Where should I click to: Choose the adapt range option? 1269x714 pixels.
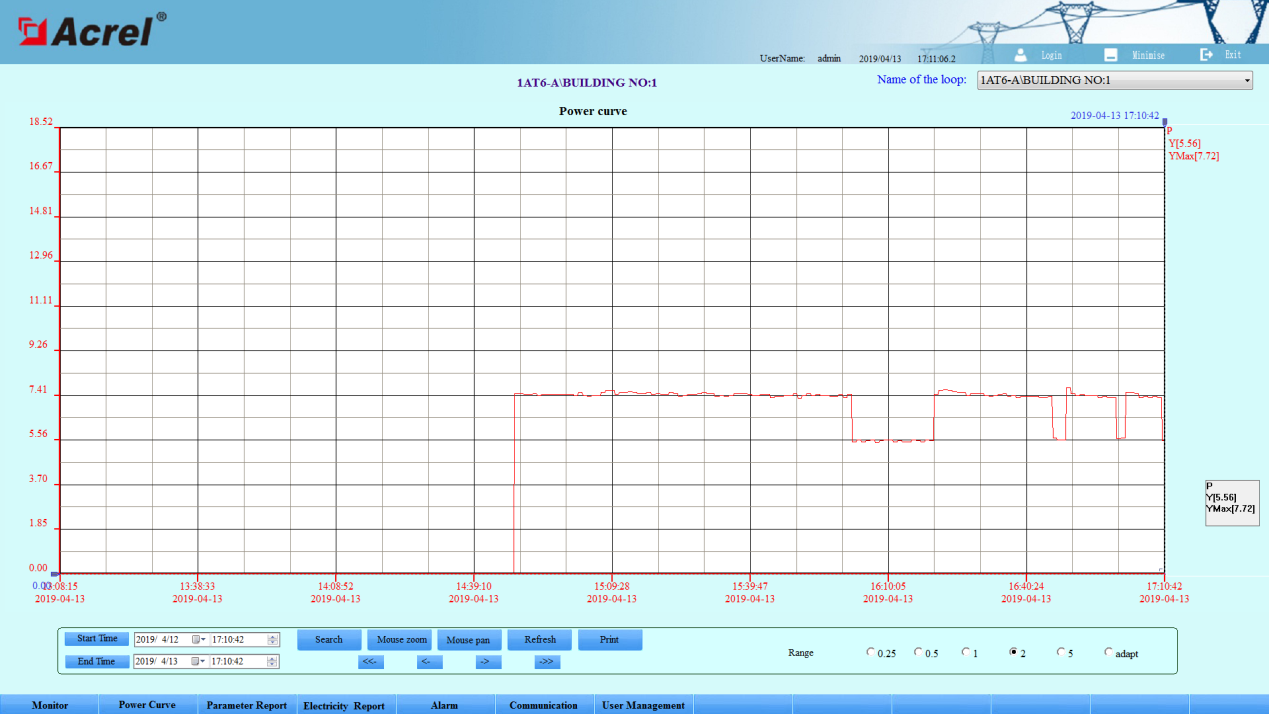point(1108,653)
